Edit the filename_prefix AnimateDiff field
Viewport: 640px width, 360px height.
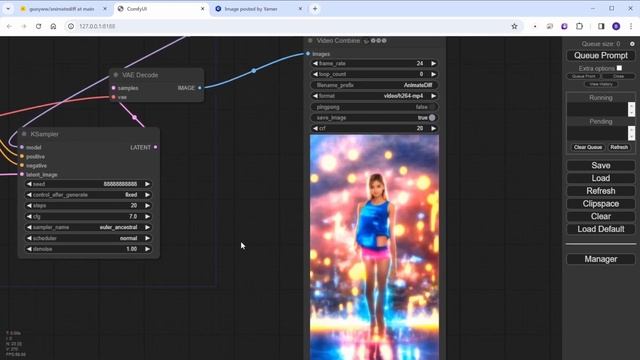pos(374,85)
